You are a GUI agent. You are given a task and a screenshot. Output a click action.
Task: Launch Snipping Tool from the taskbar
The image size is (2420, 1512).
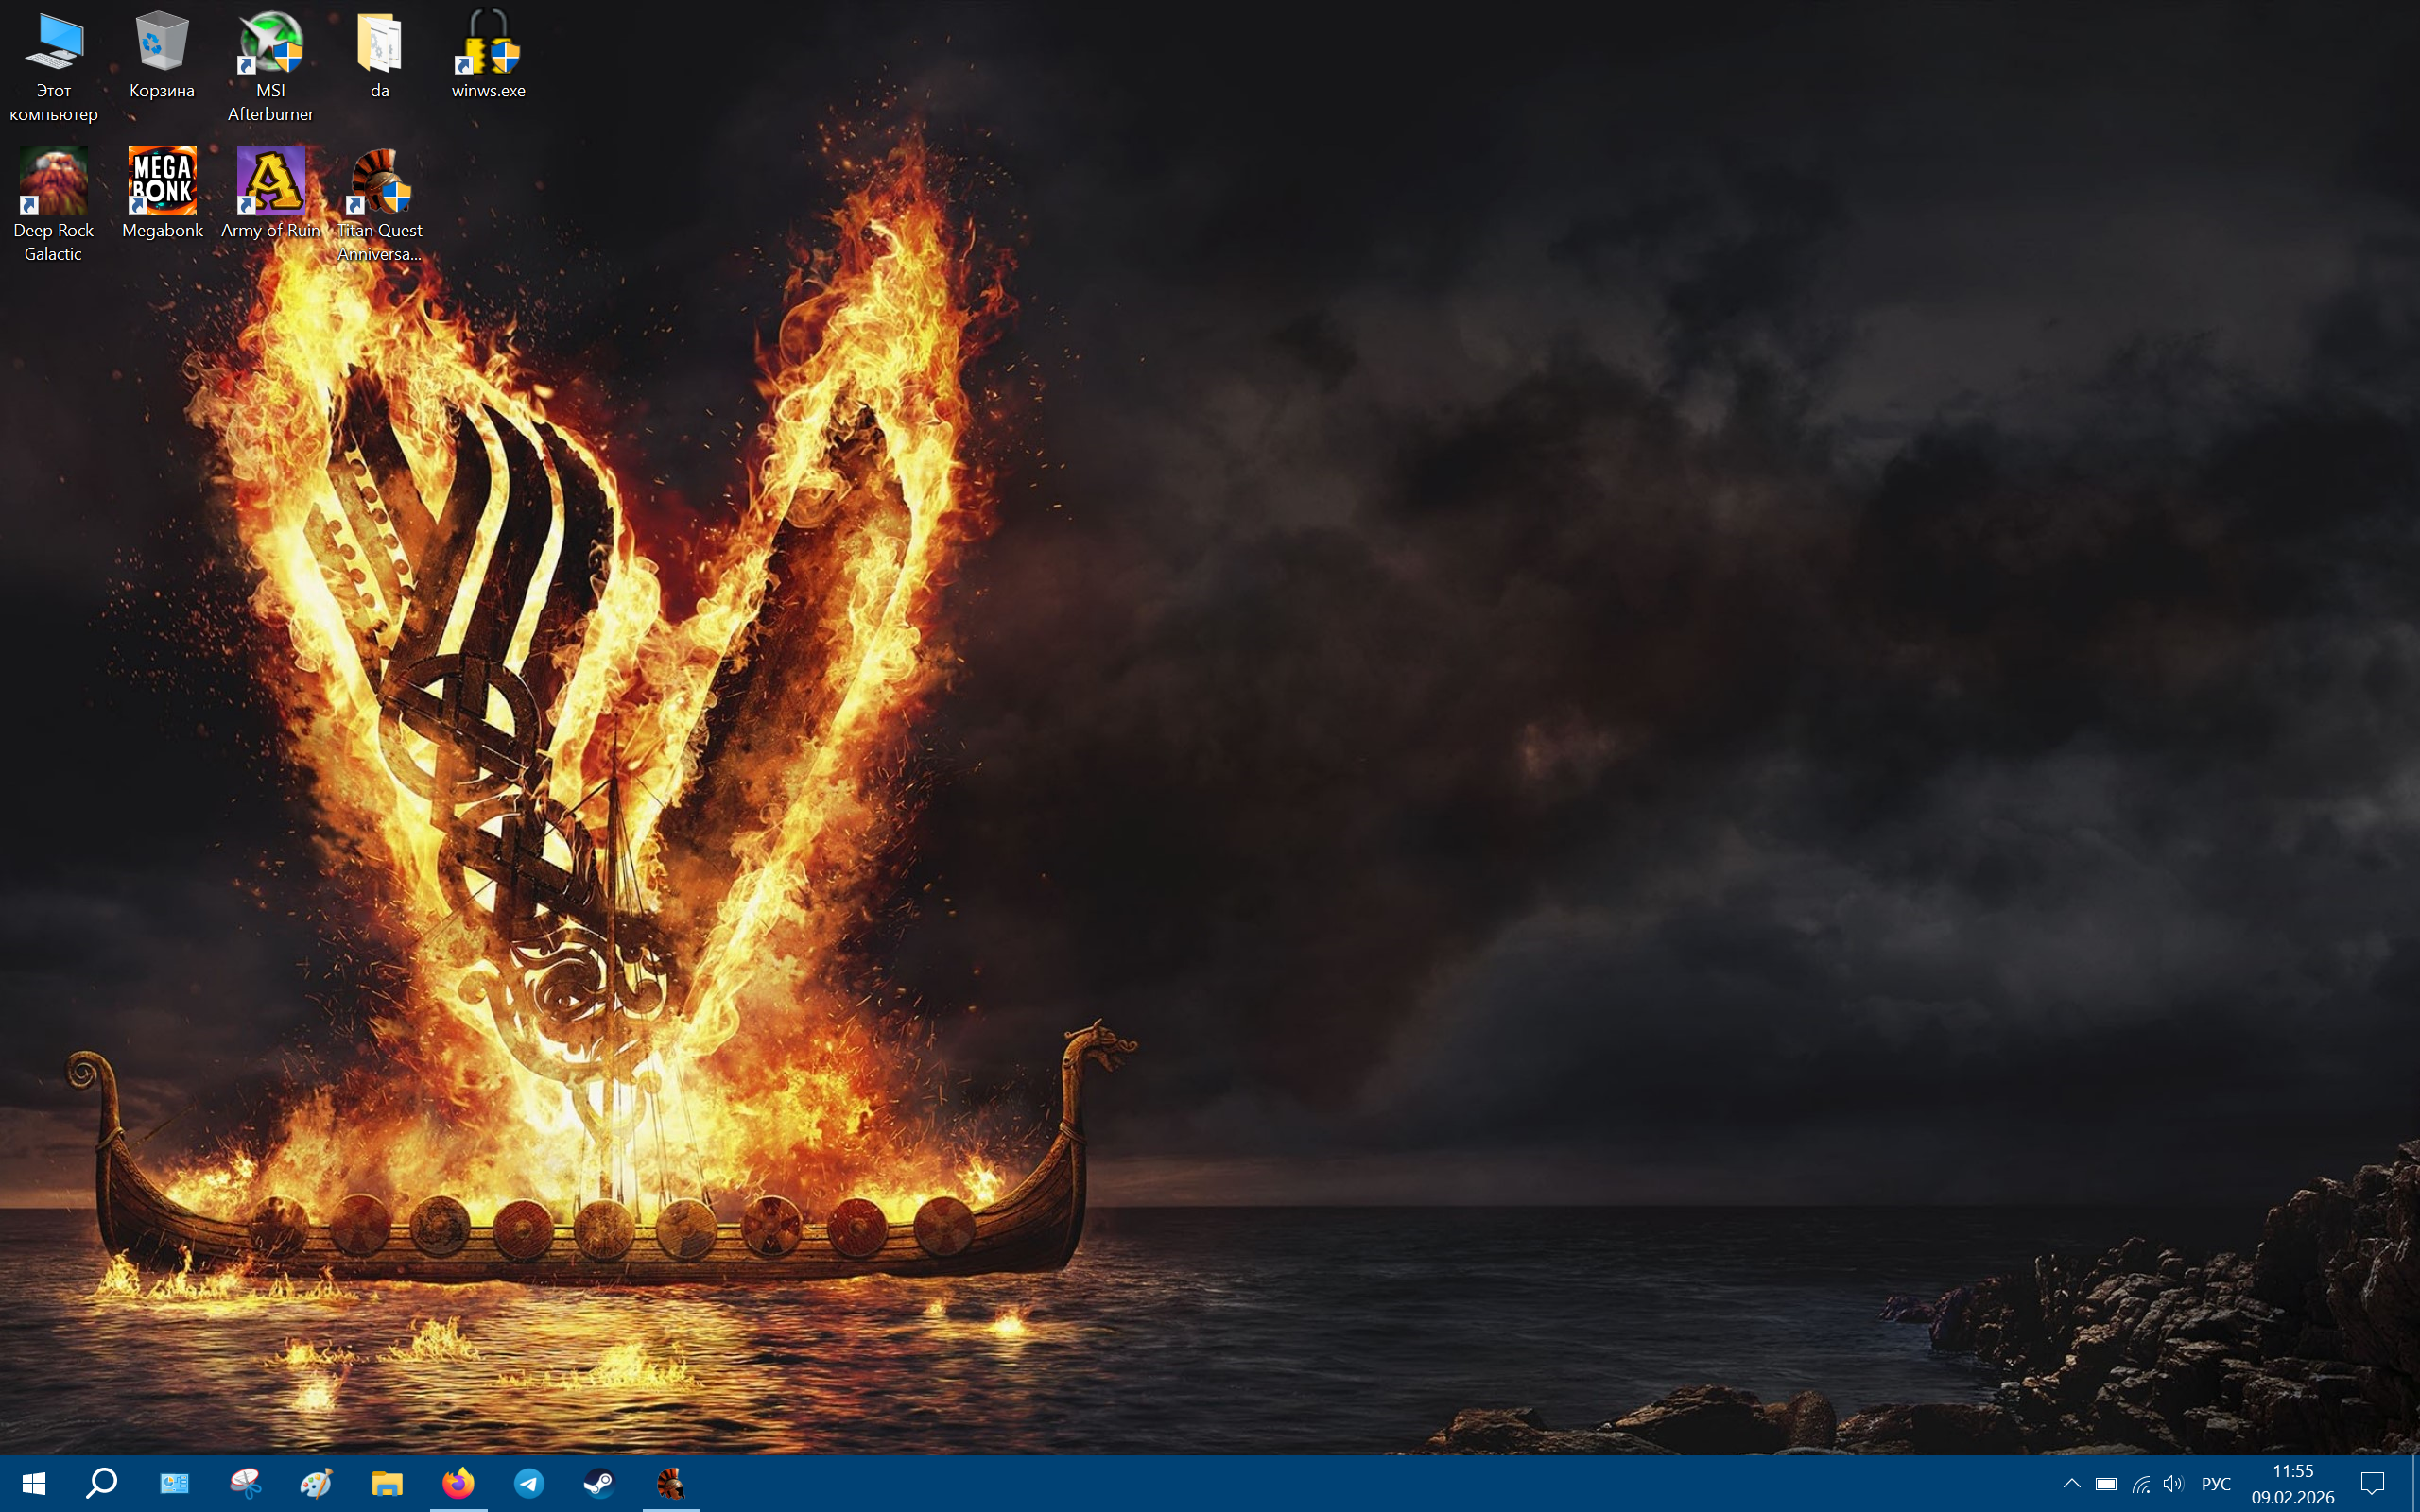coord(245,1483)
